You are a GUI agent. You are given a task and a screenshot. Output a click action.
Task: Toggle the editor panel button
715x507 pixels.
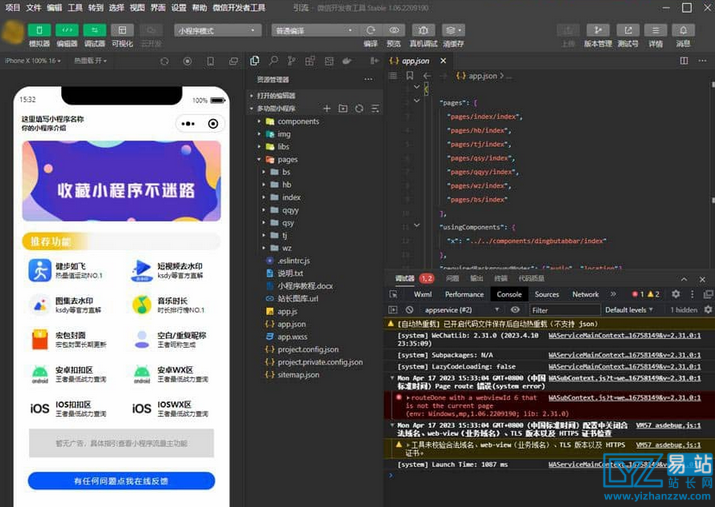[67, 30]
